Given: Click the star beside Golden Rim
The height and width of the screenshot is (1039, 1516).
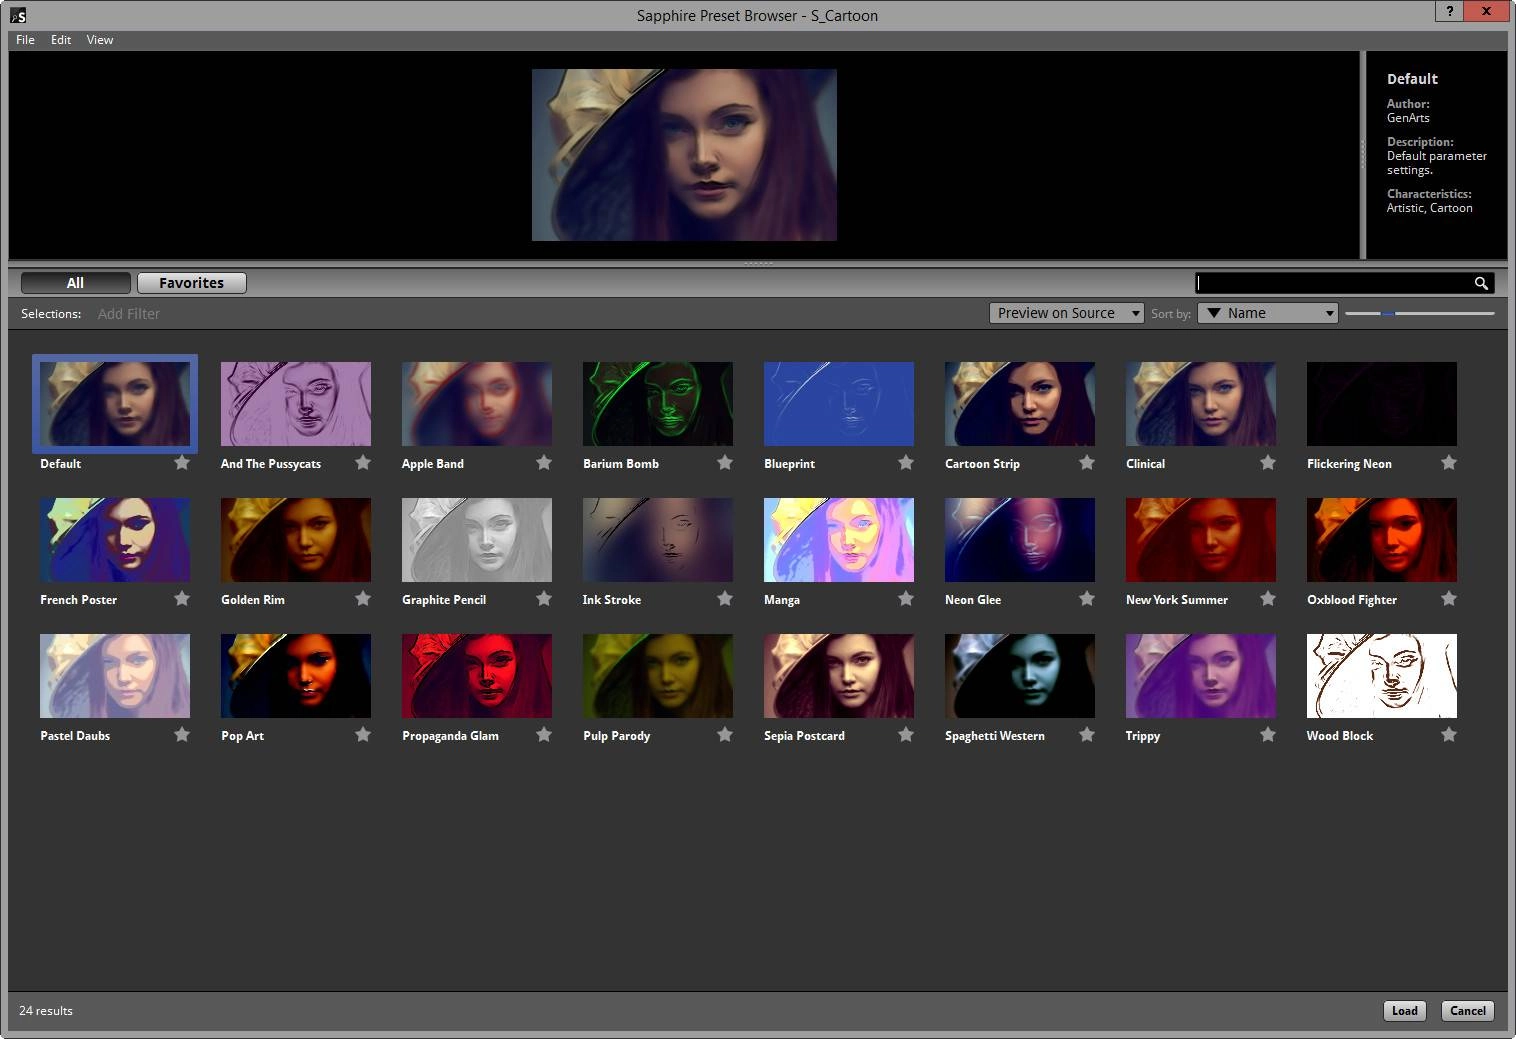Looking at the screenshot, I should coord(363,598).
